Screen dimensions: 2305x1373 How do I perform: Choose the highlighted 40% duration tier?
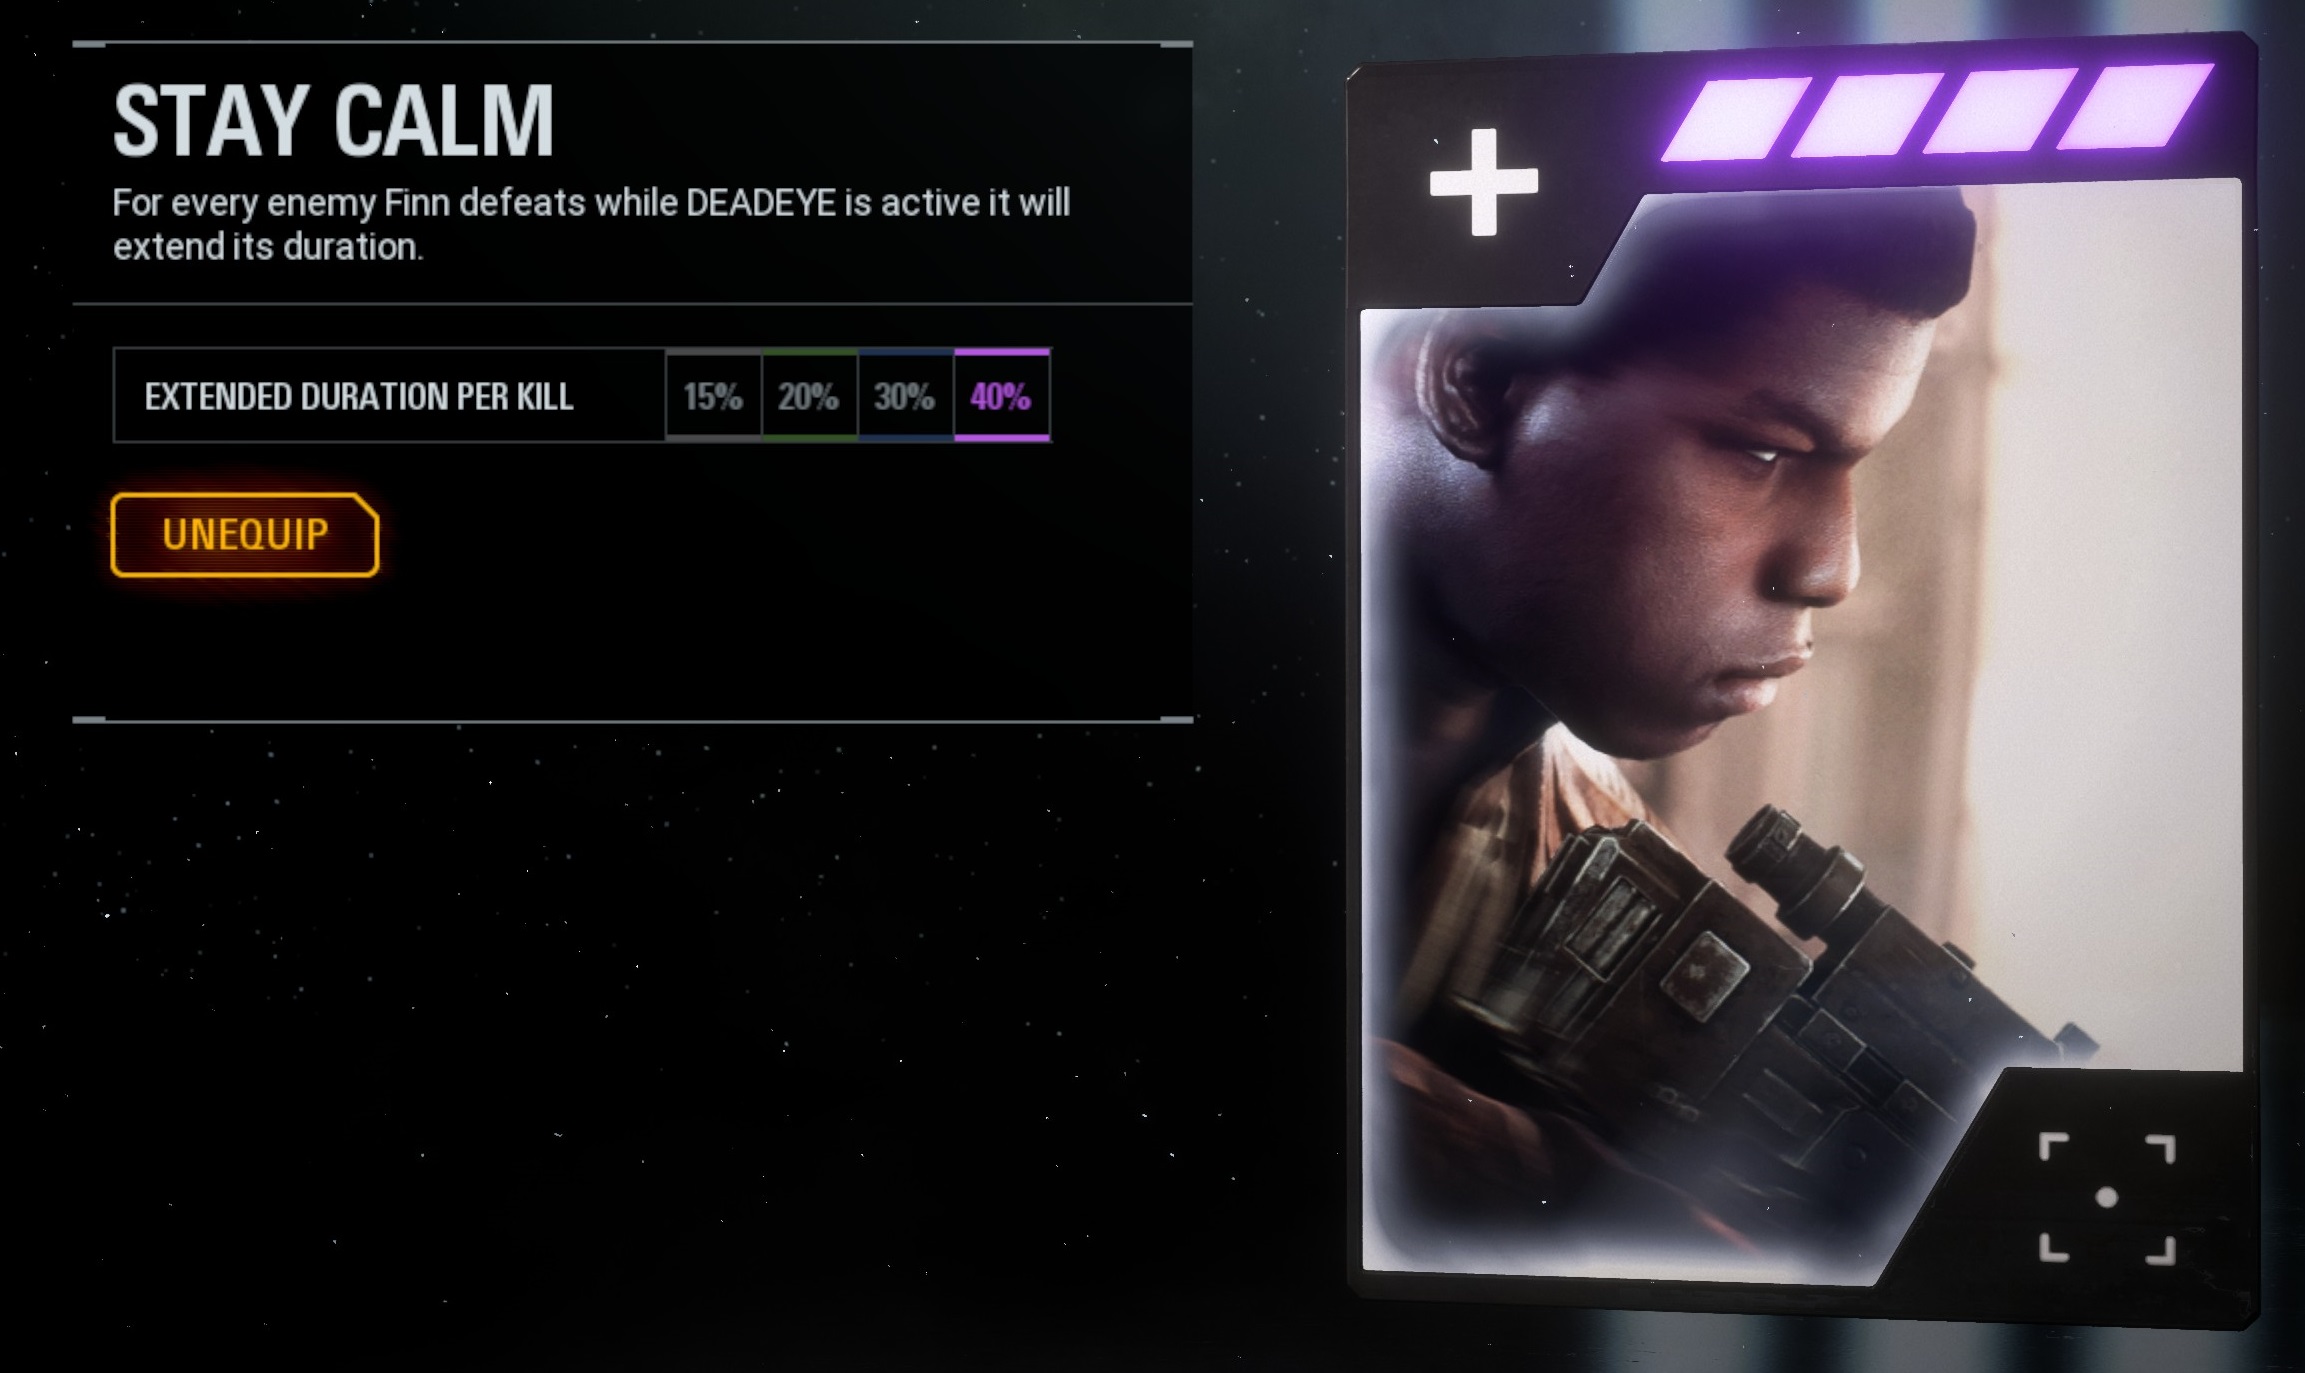pyautogui.click(x=1002, y=396)
